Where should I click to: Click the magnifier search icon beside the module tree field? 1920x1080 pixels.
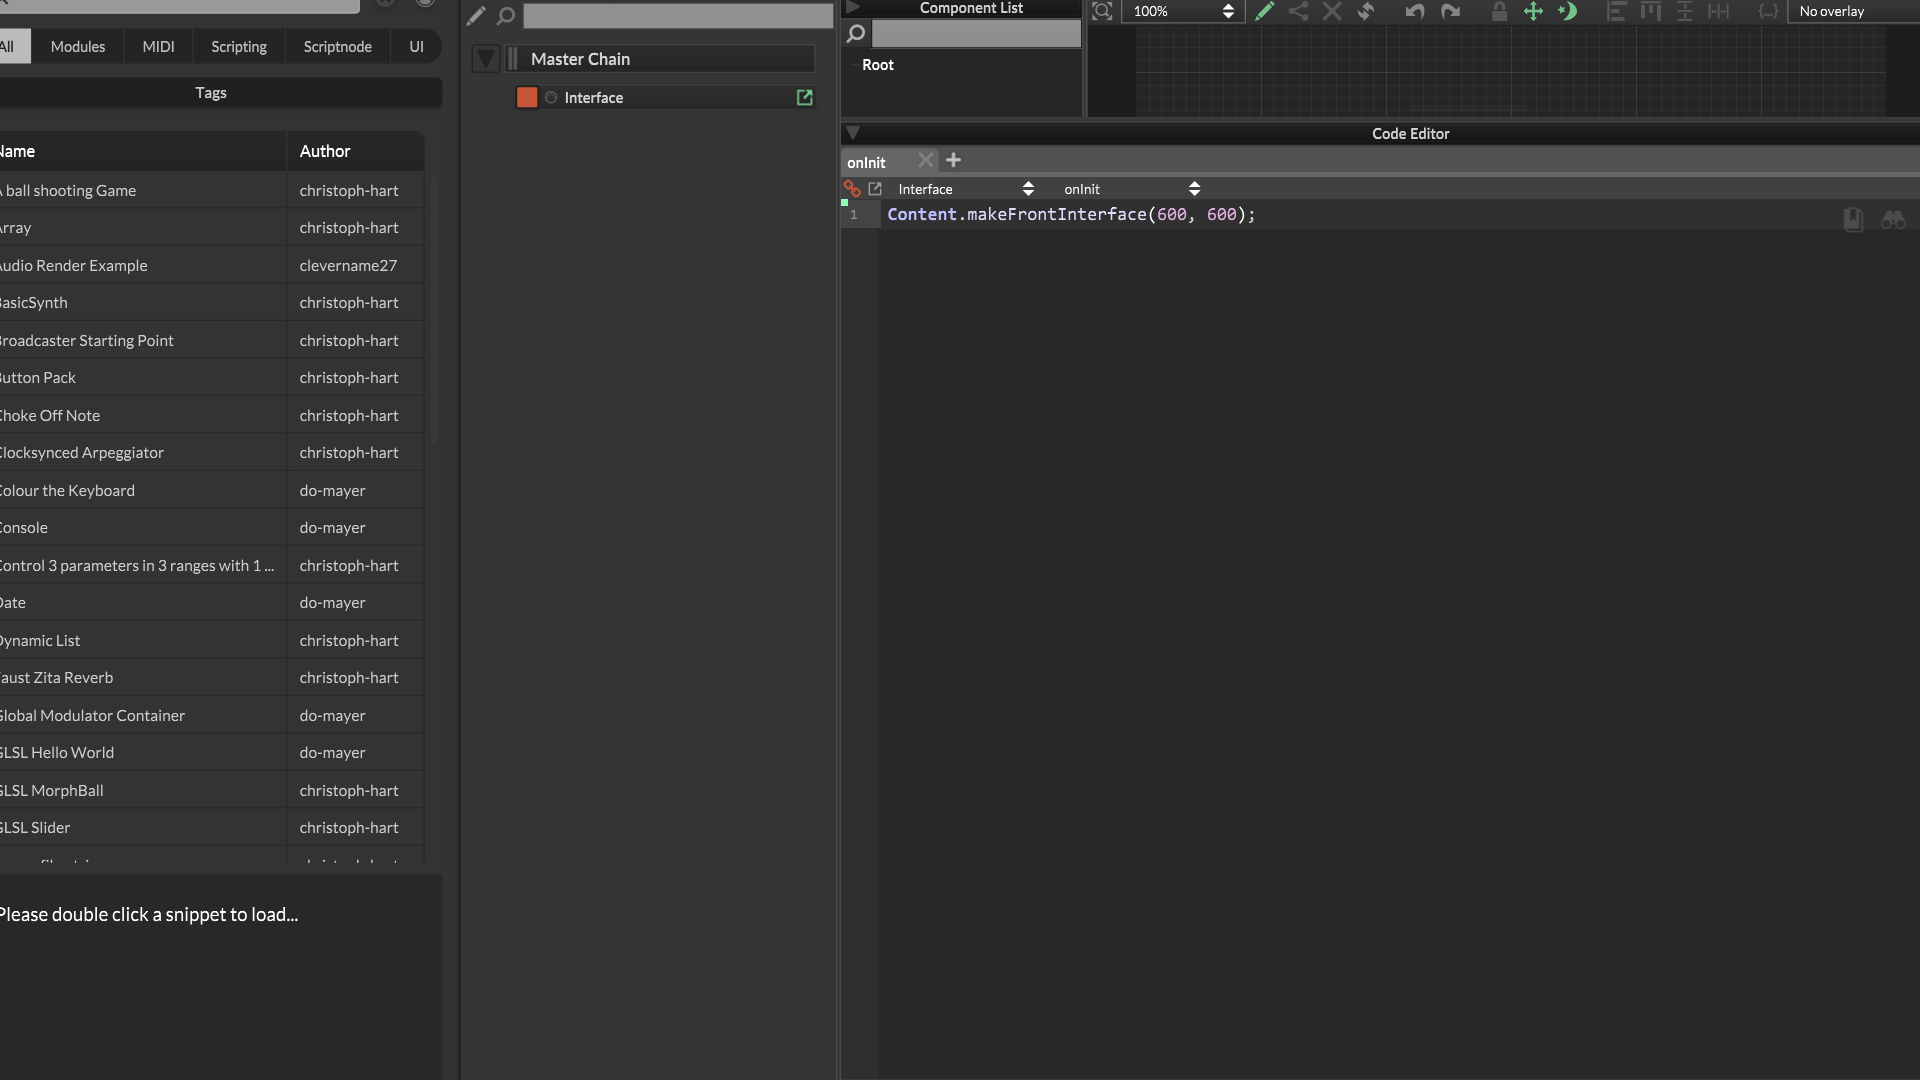pyautogui.click(x=506, y=15)
